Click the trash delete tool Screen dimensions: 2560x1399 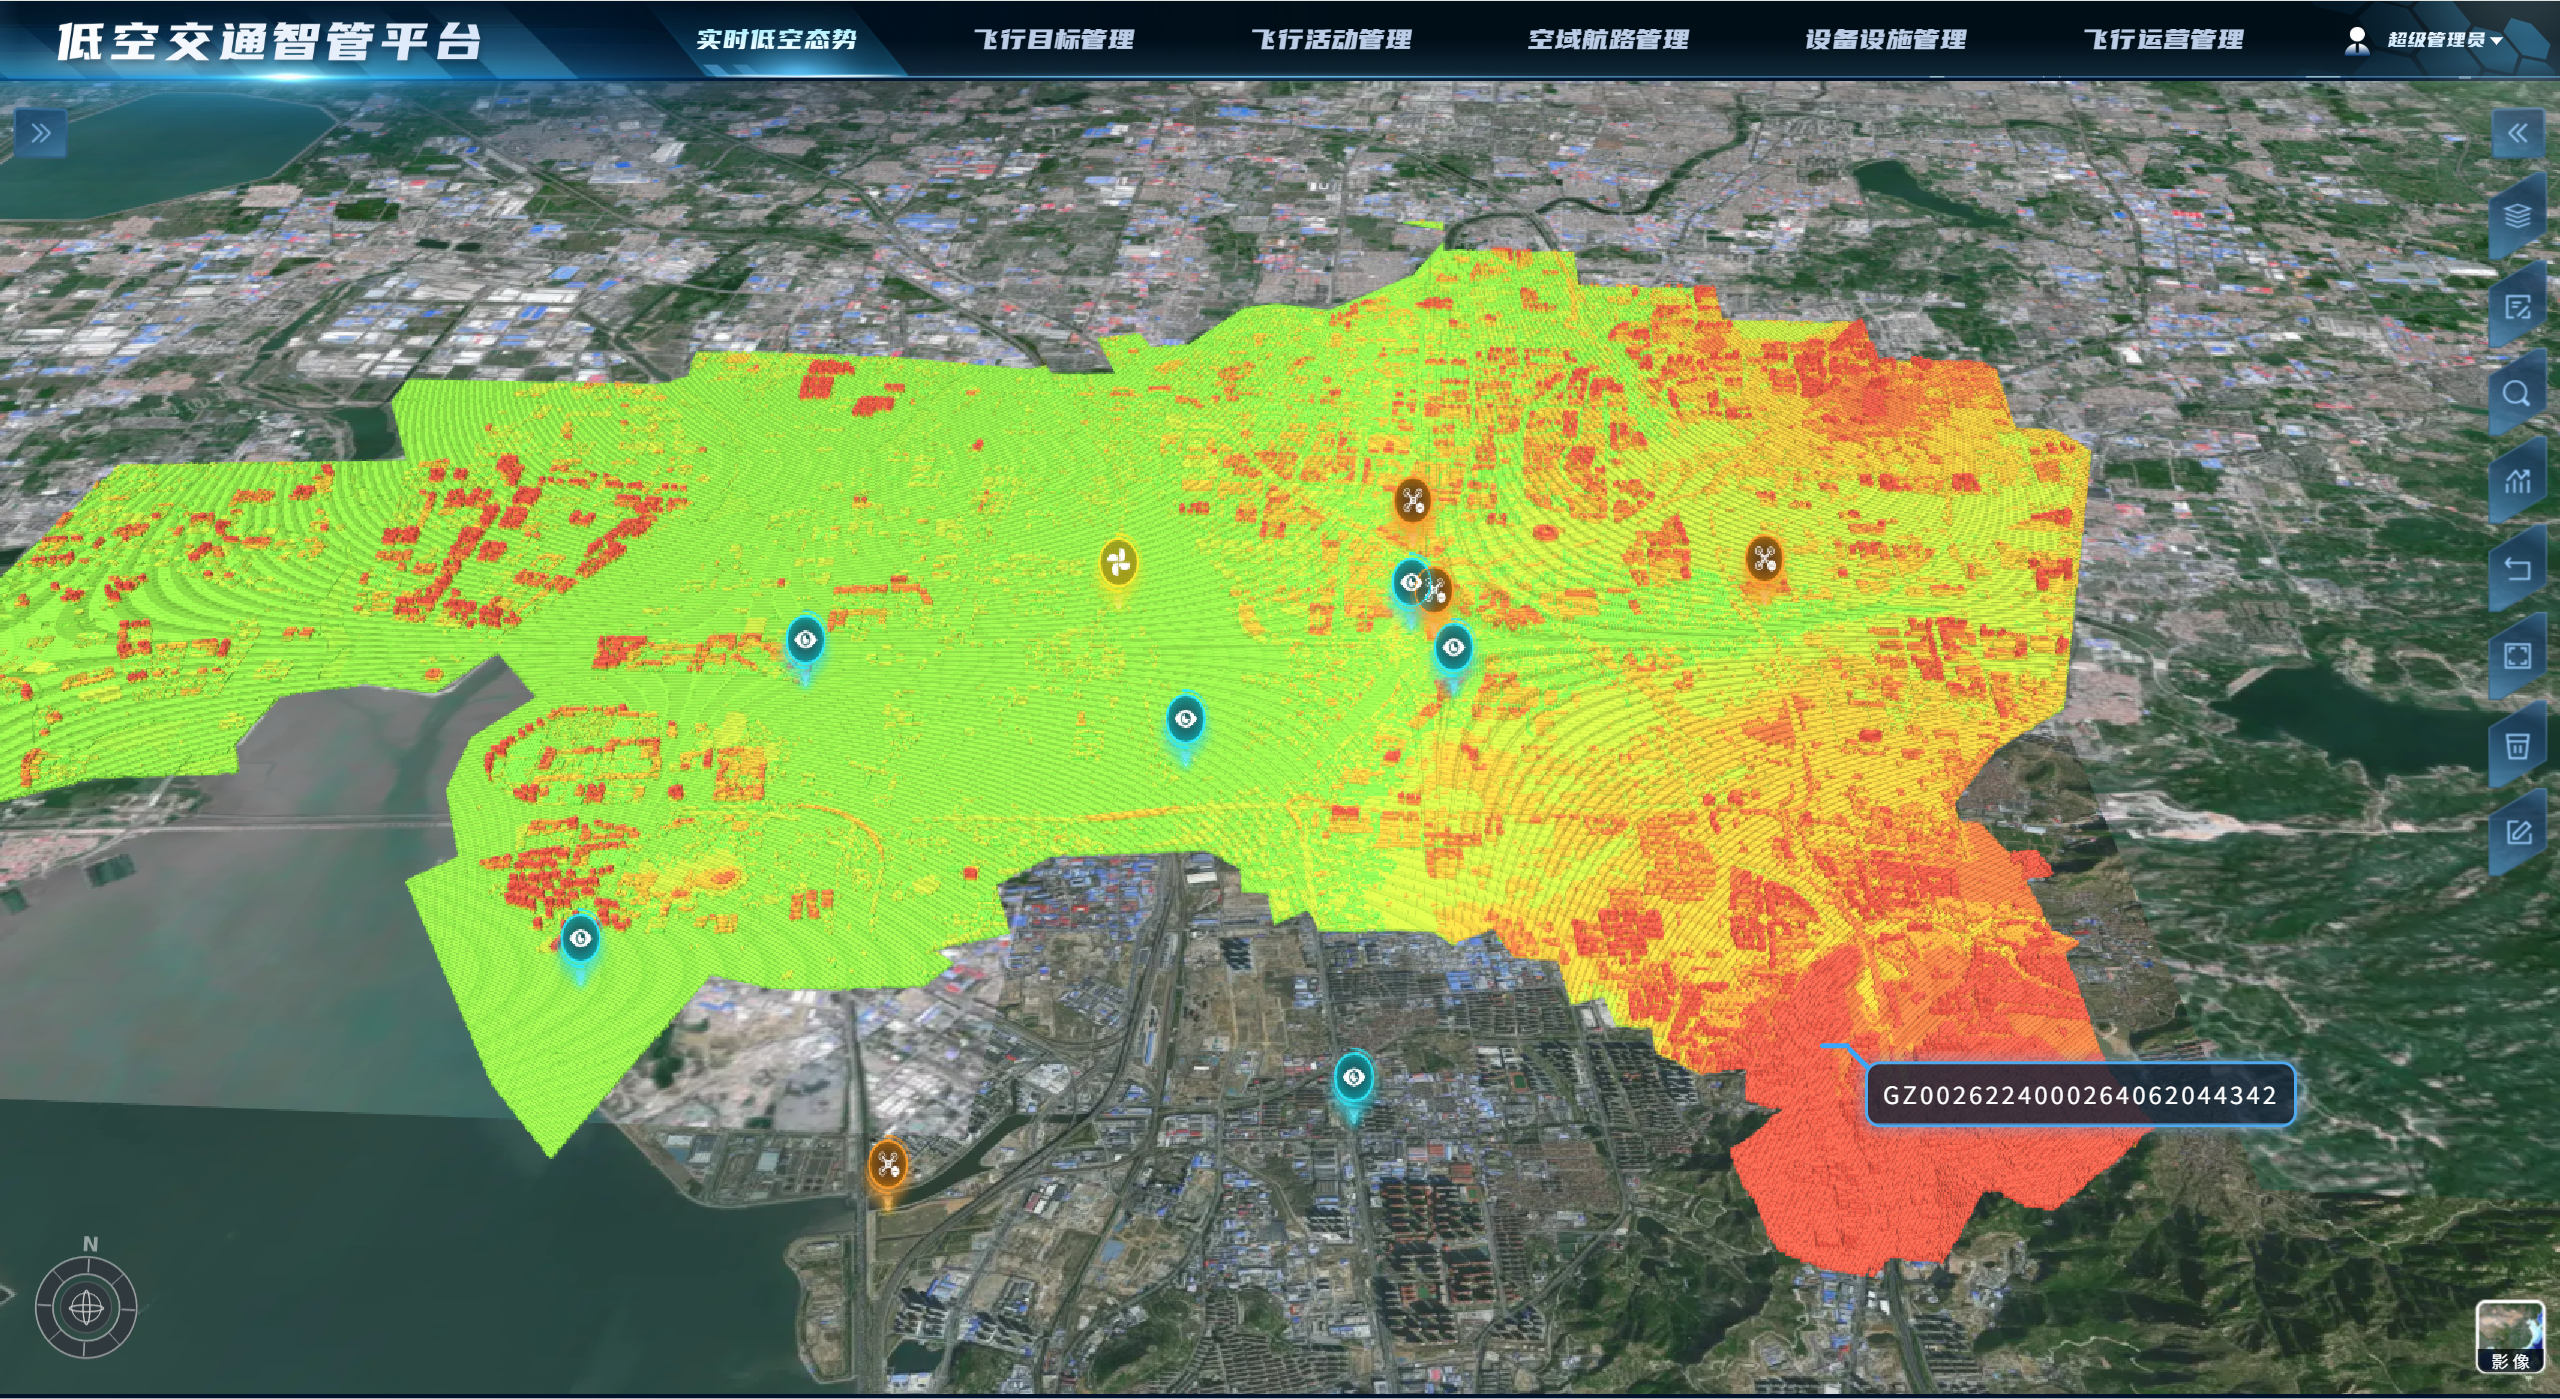tap(2517, 746)
